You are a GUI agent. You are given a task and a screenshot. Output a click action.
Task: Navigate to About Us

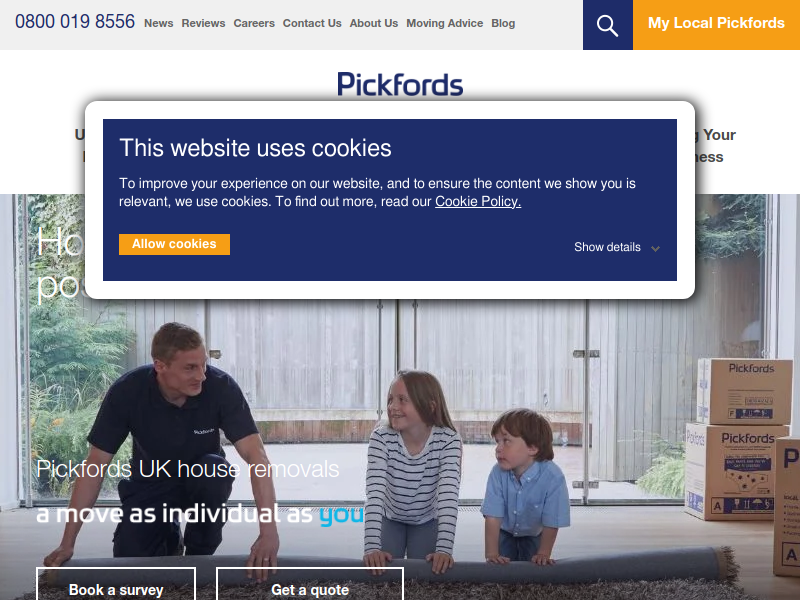[x=373, y=23]
